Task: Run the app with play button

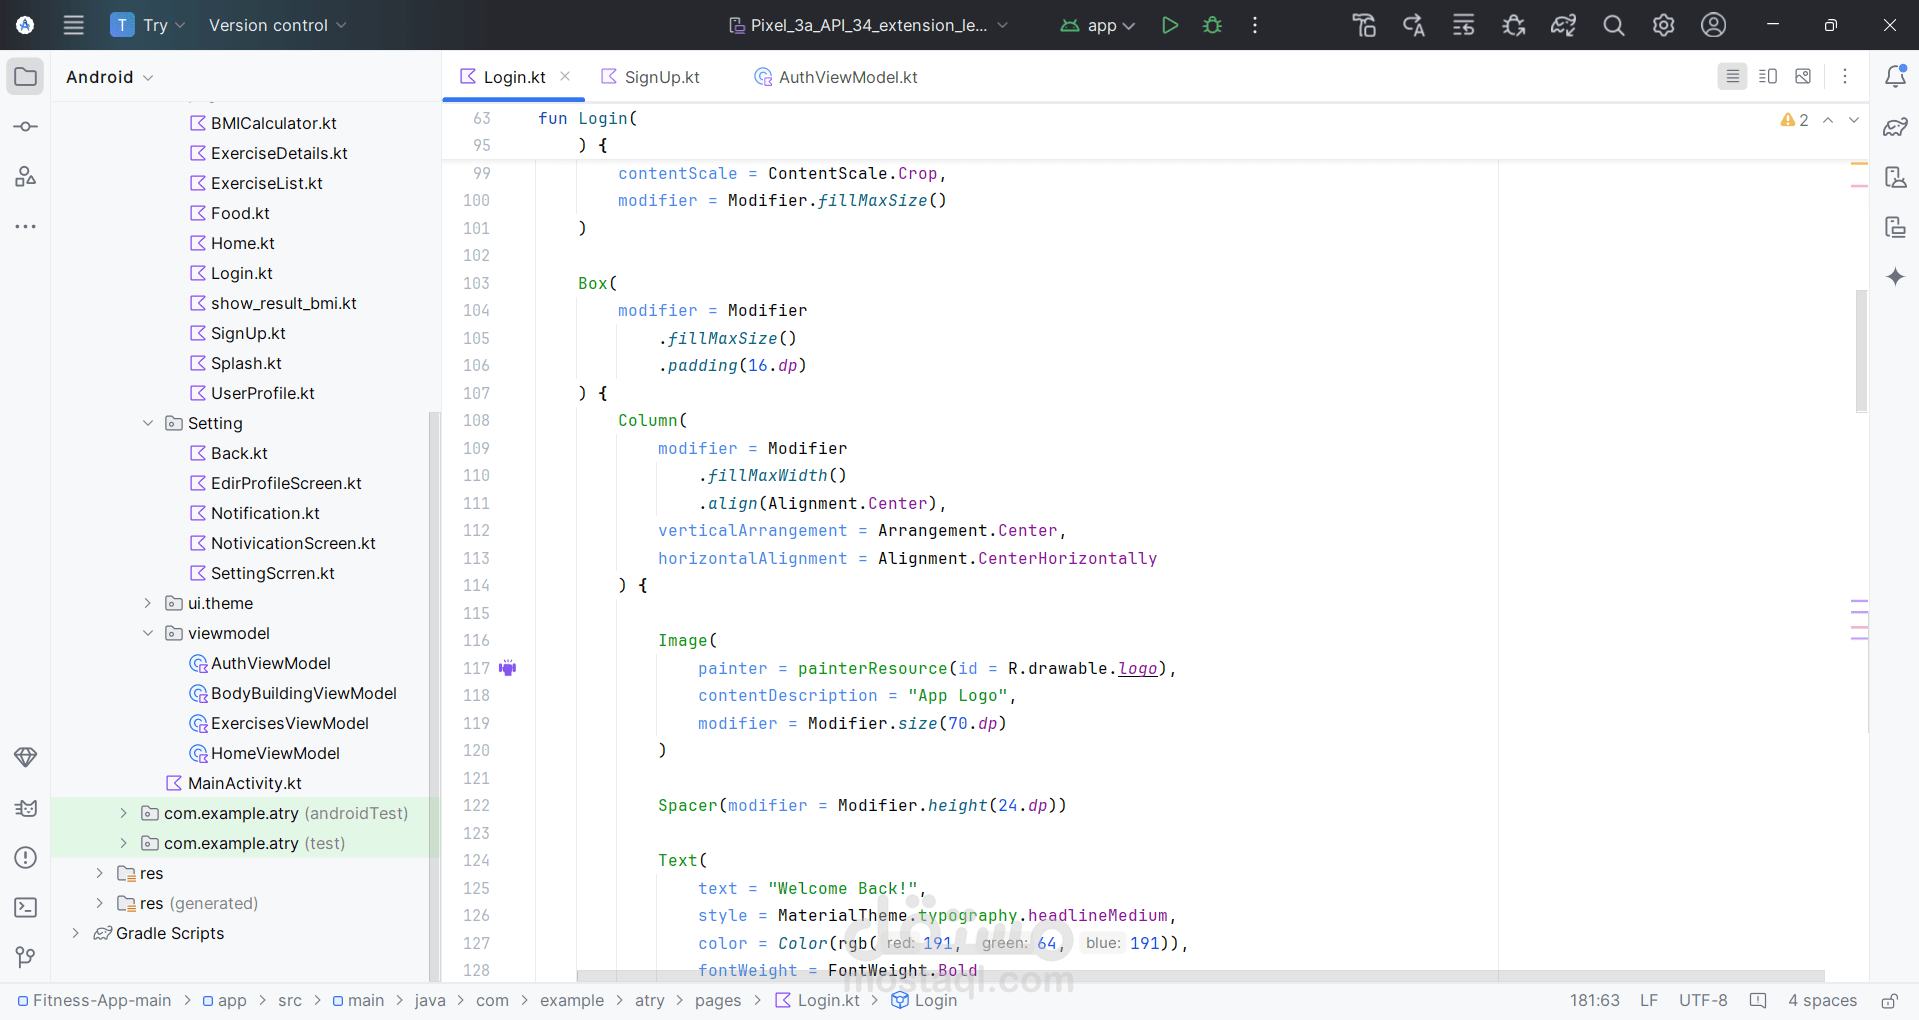Action: (1169, 25)
